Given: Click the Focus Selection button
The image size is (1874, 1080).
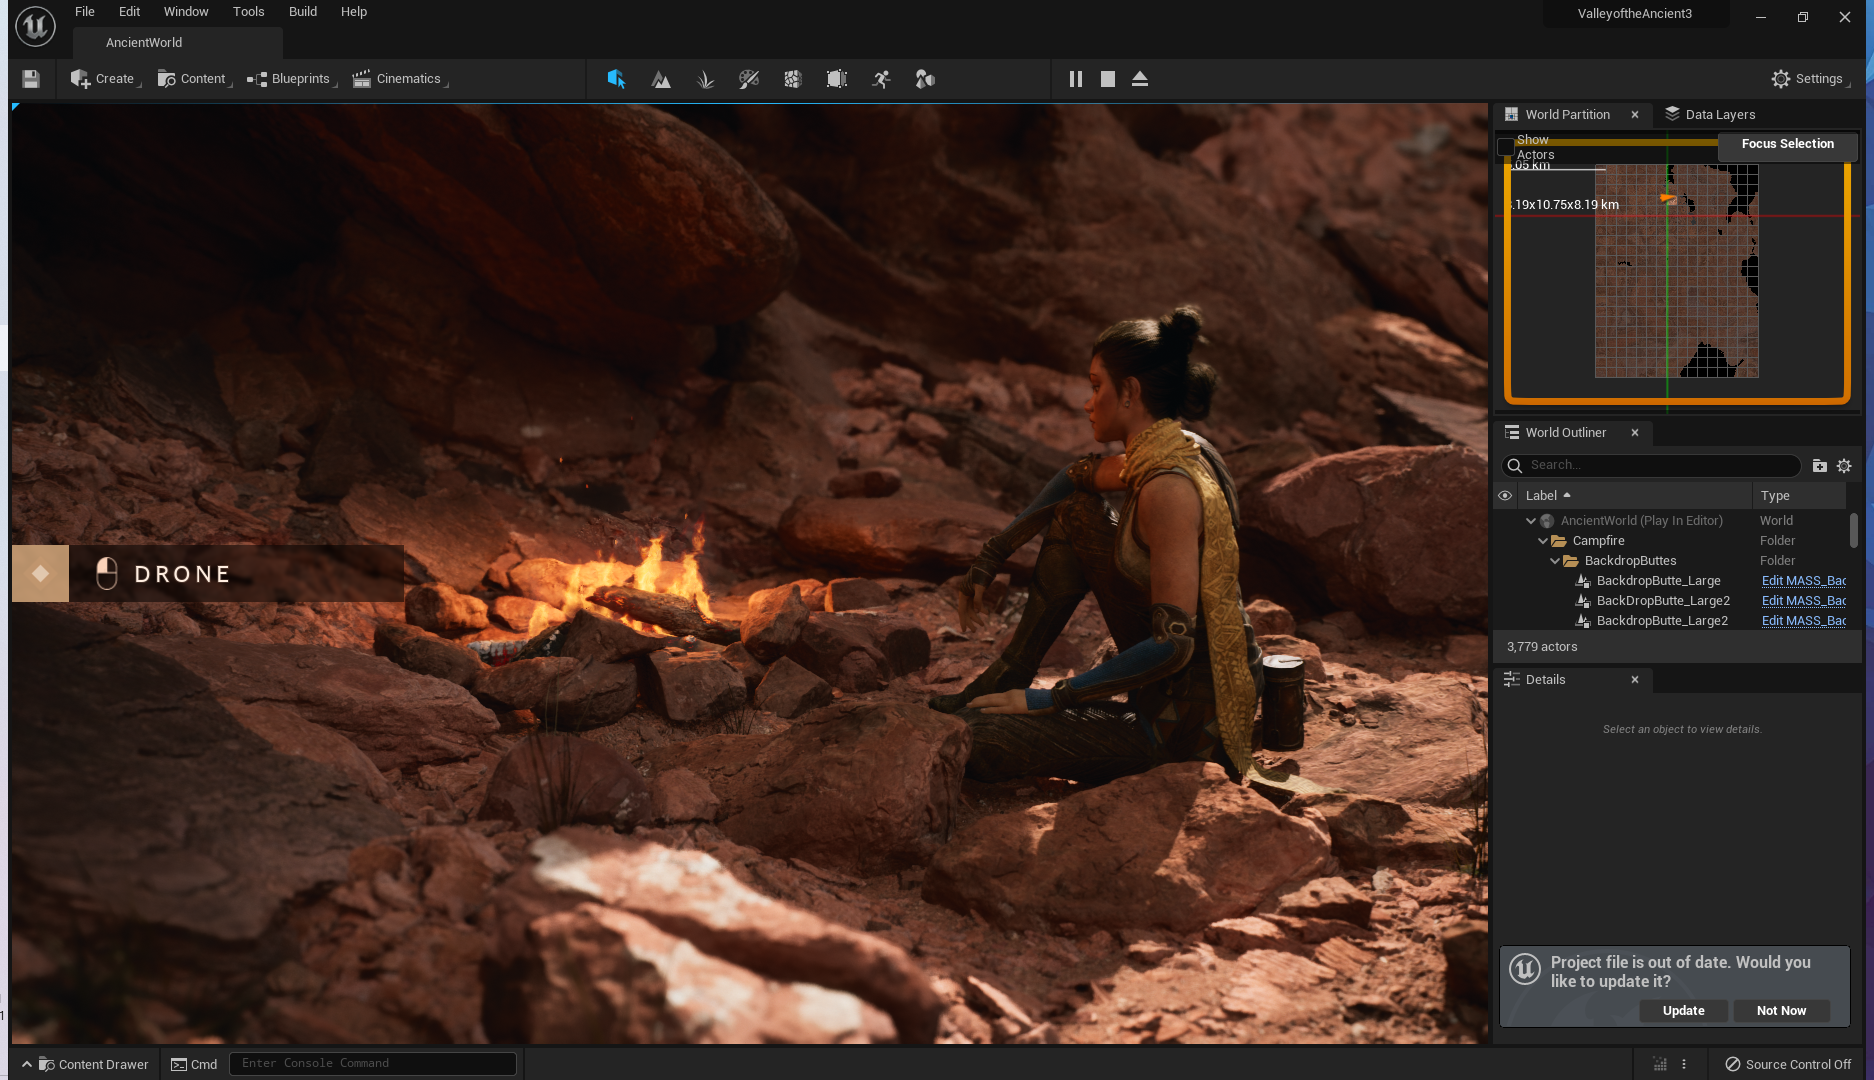Looking at the screenshot, I should click(x=1788, y=144).
